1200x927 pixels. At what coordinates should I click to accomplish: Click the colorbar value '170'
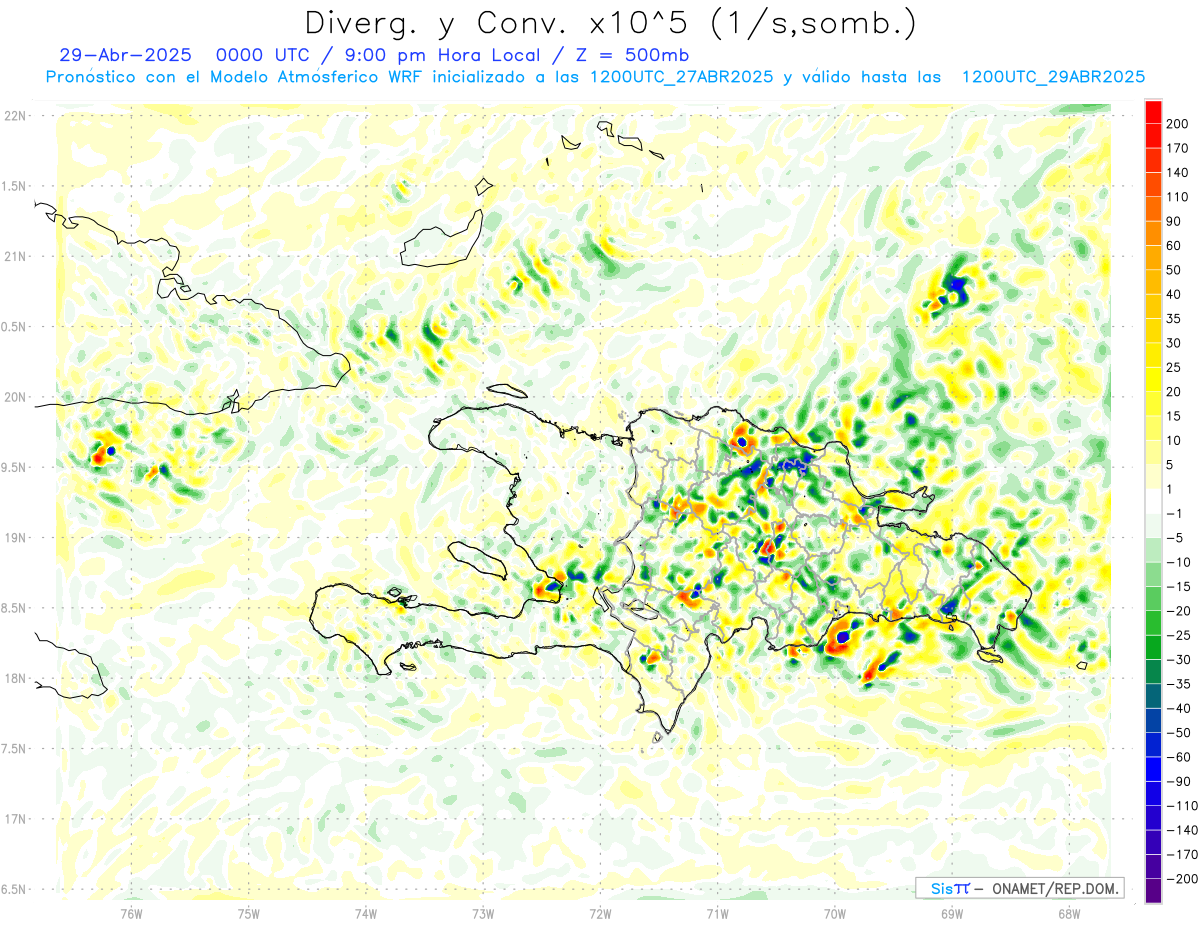pyautogui.click(x=1176, y=148)
